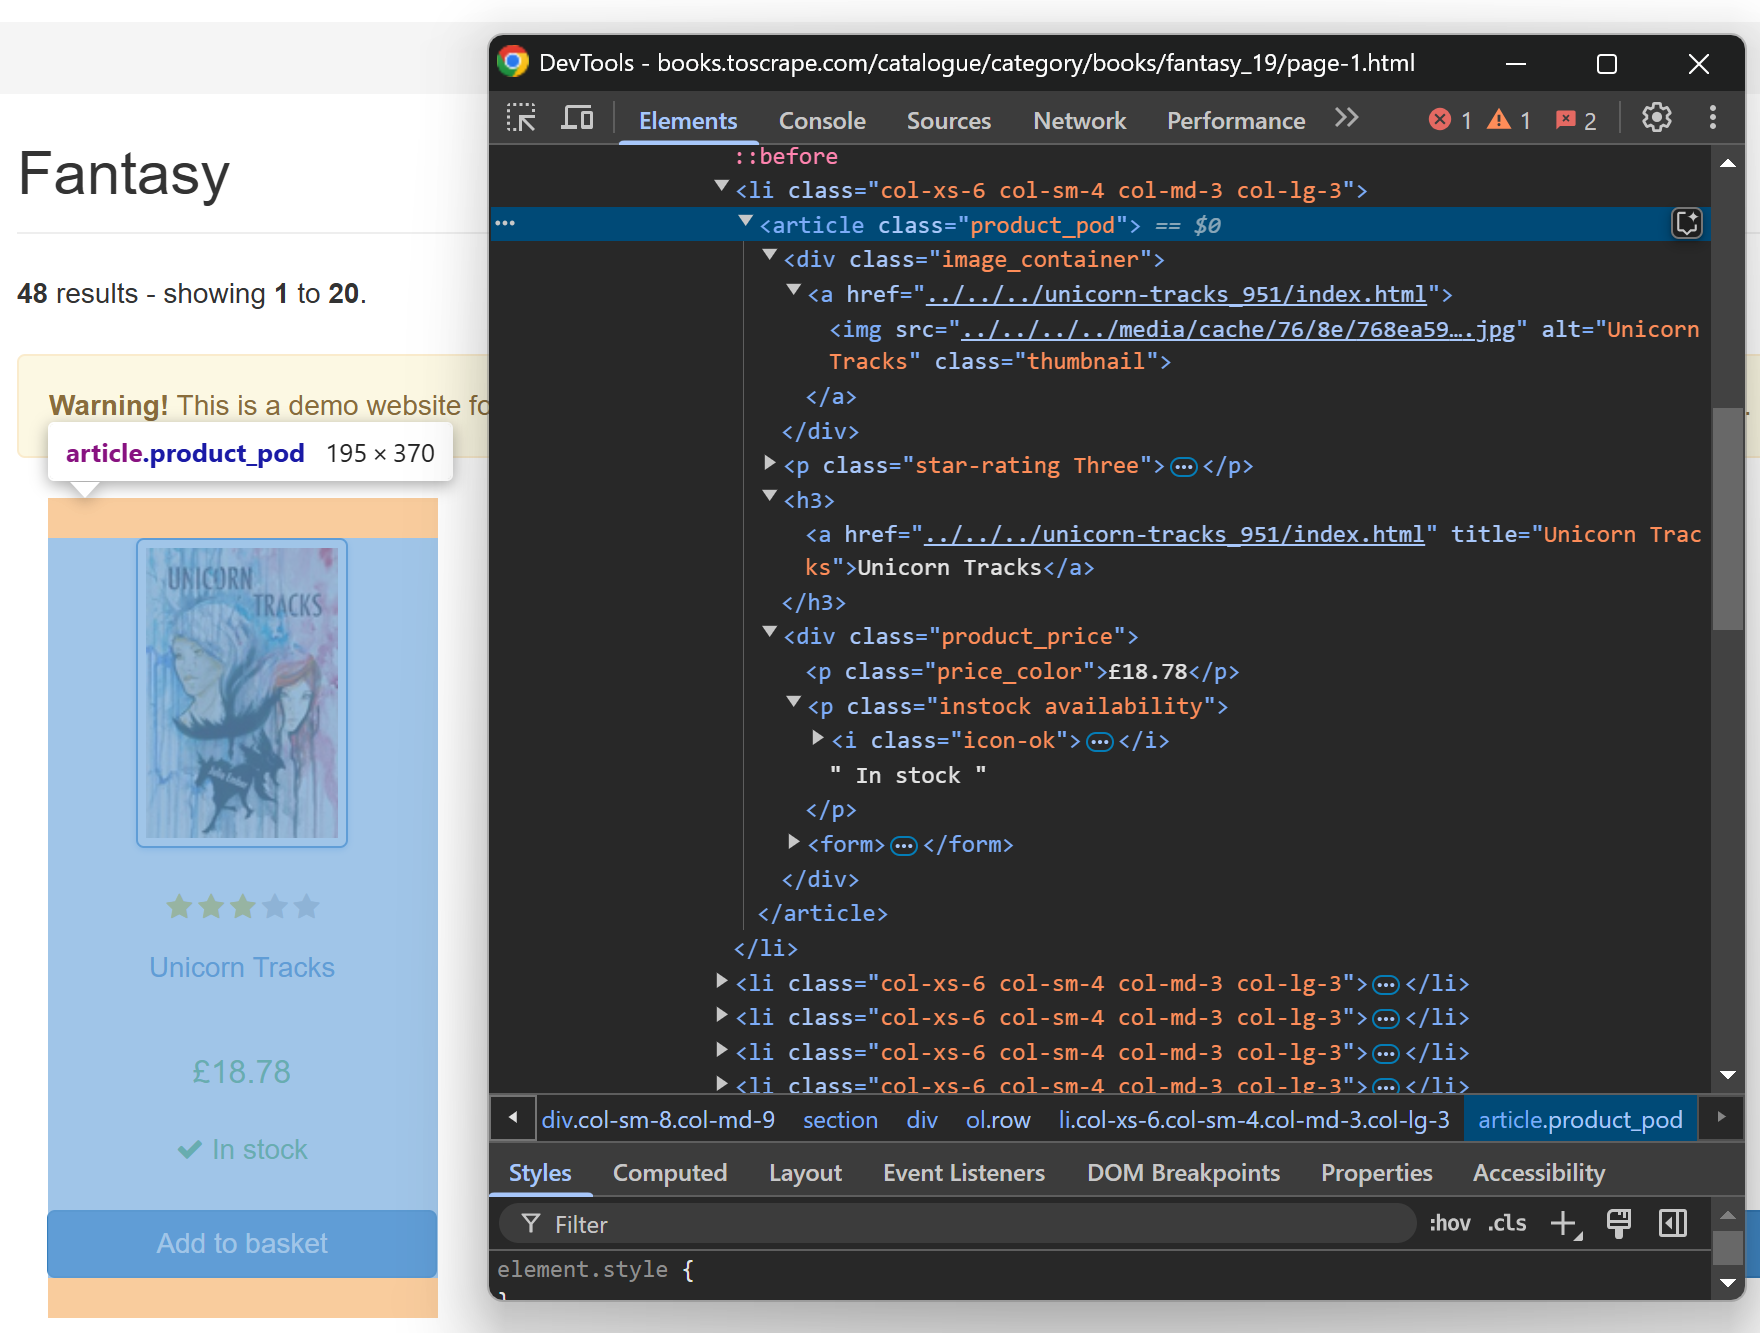Open the Event Listeners tab

point(963,1172)
